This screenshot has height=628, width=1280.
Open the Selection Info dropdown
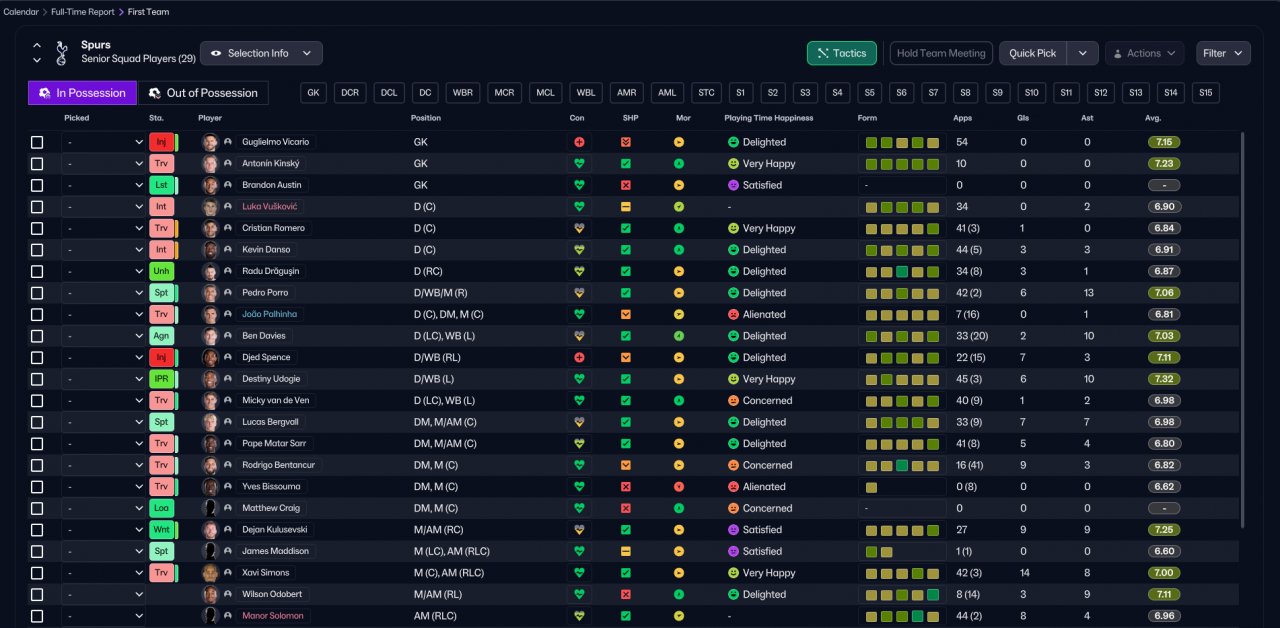(261, 53)
